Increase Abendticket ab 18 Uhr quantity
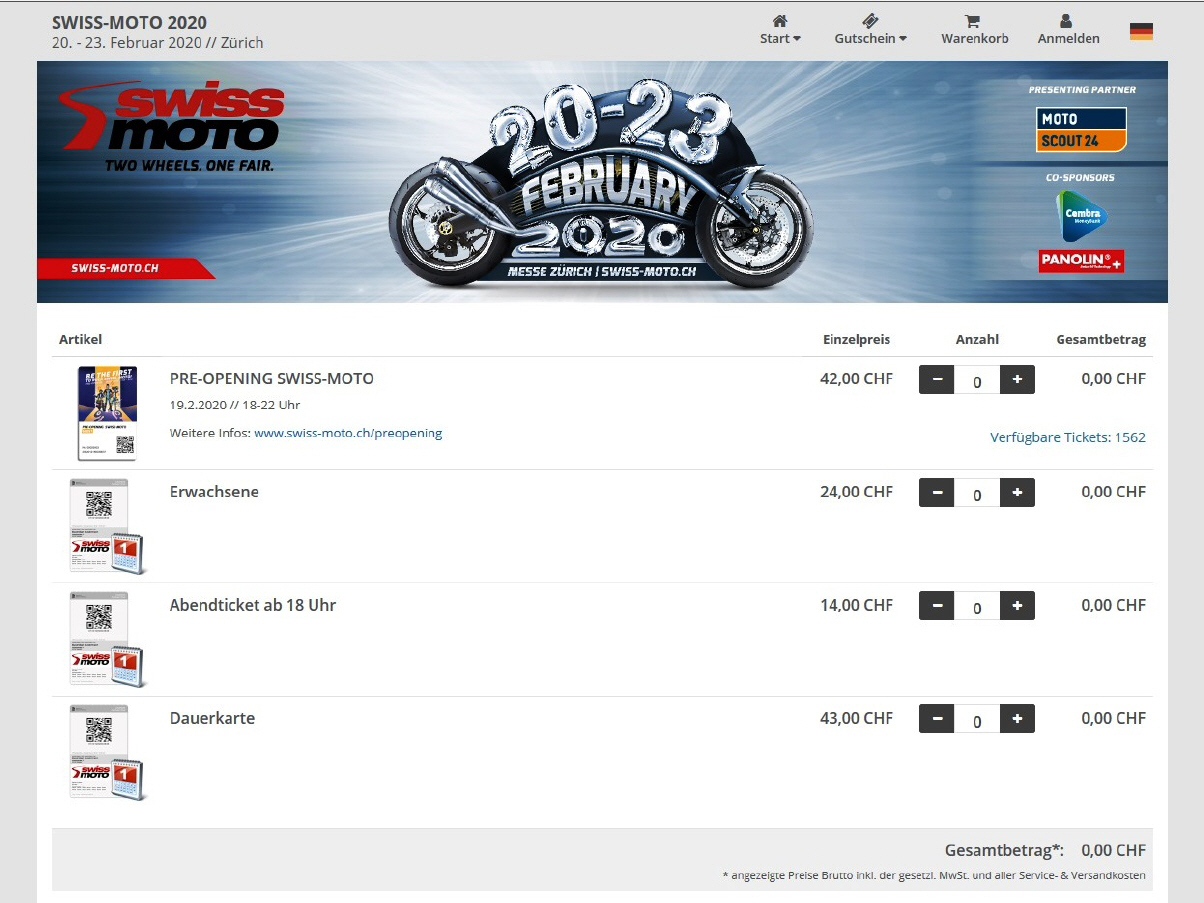The image size is (1204, 903). (x=1017, y=606)
